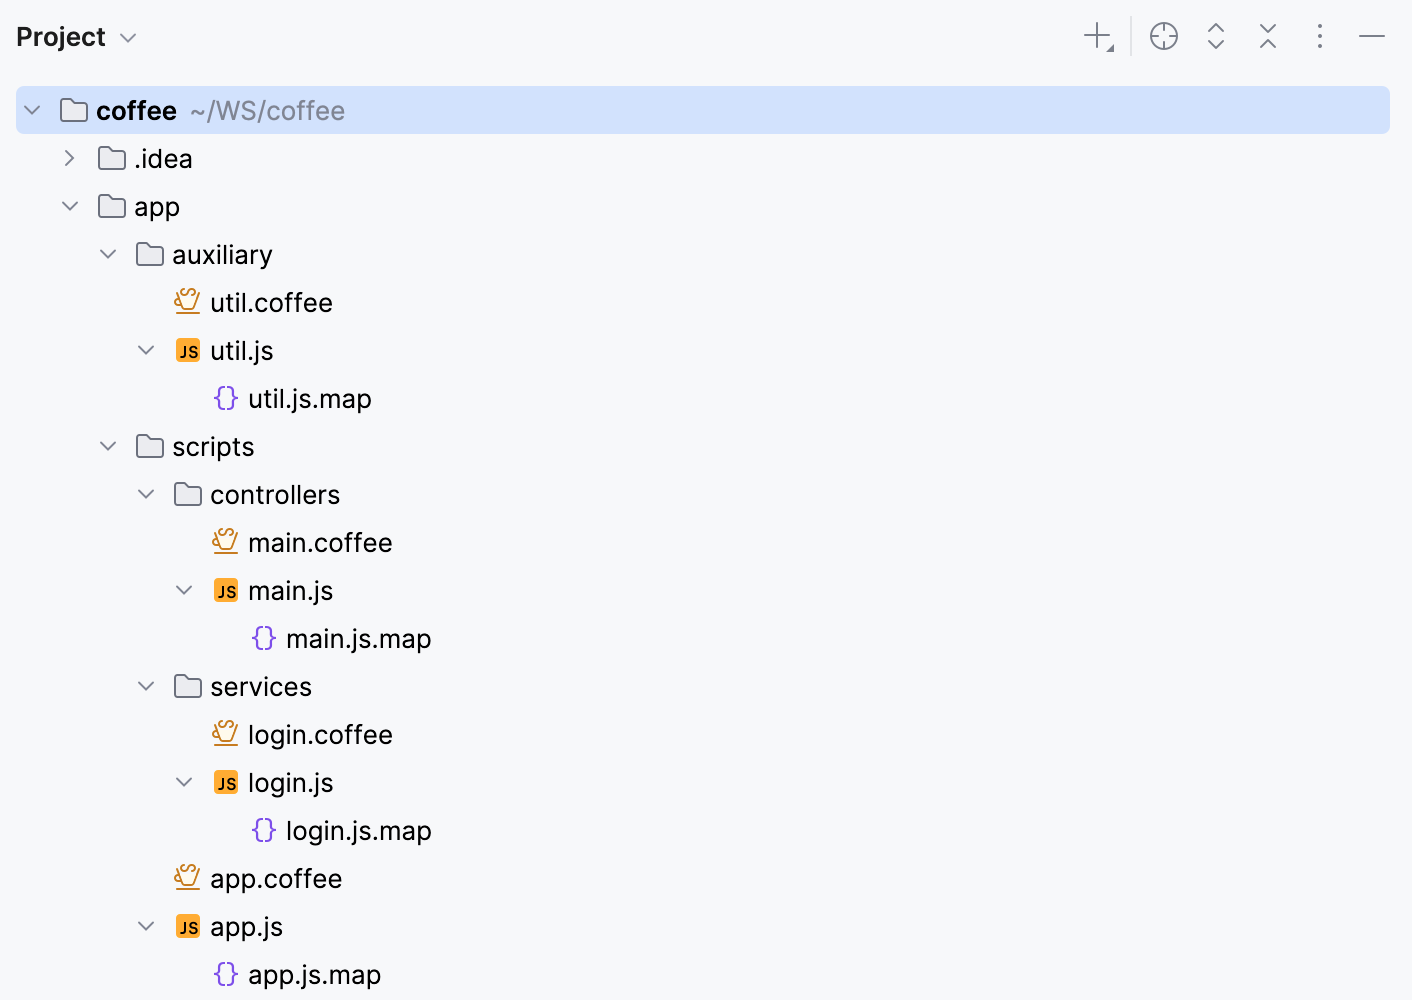Click the JS icon next to main.js
Screen dimensions: 1412x1000
(225, 590)
